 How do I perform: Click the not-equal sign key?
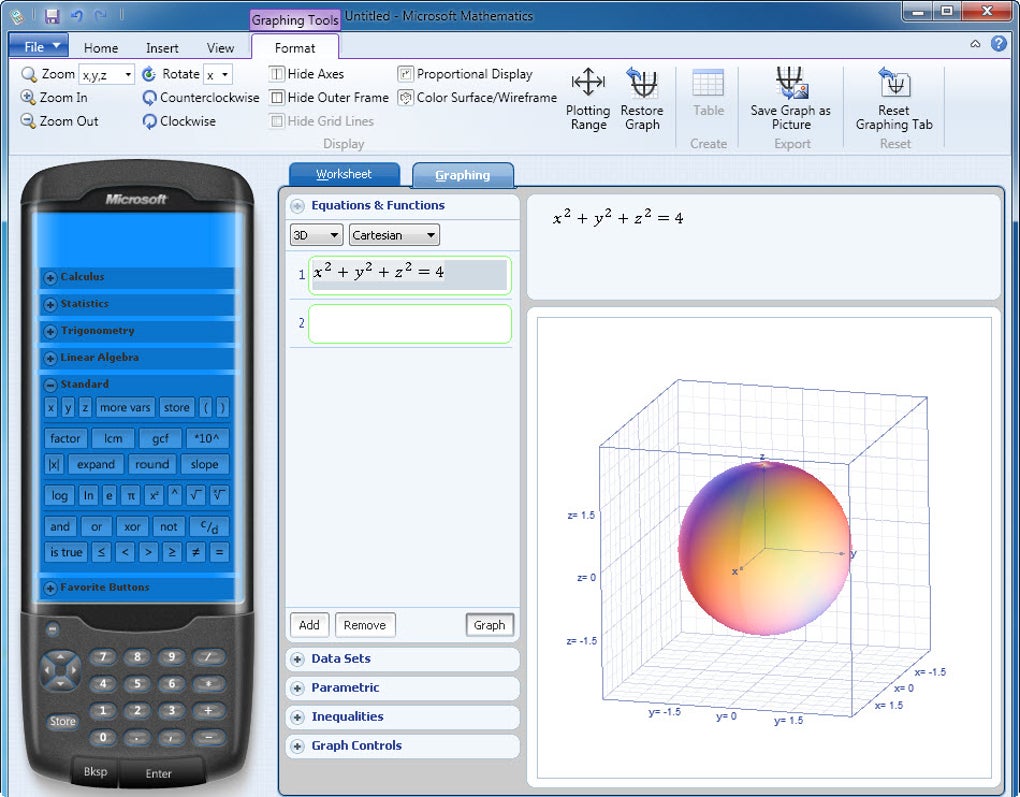[x=195, y=552]
